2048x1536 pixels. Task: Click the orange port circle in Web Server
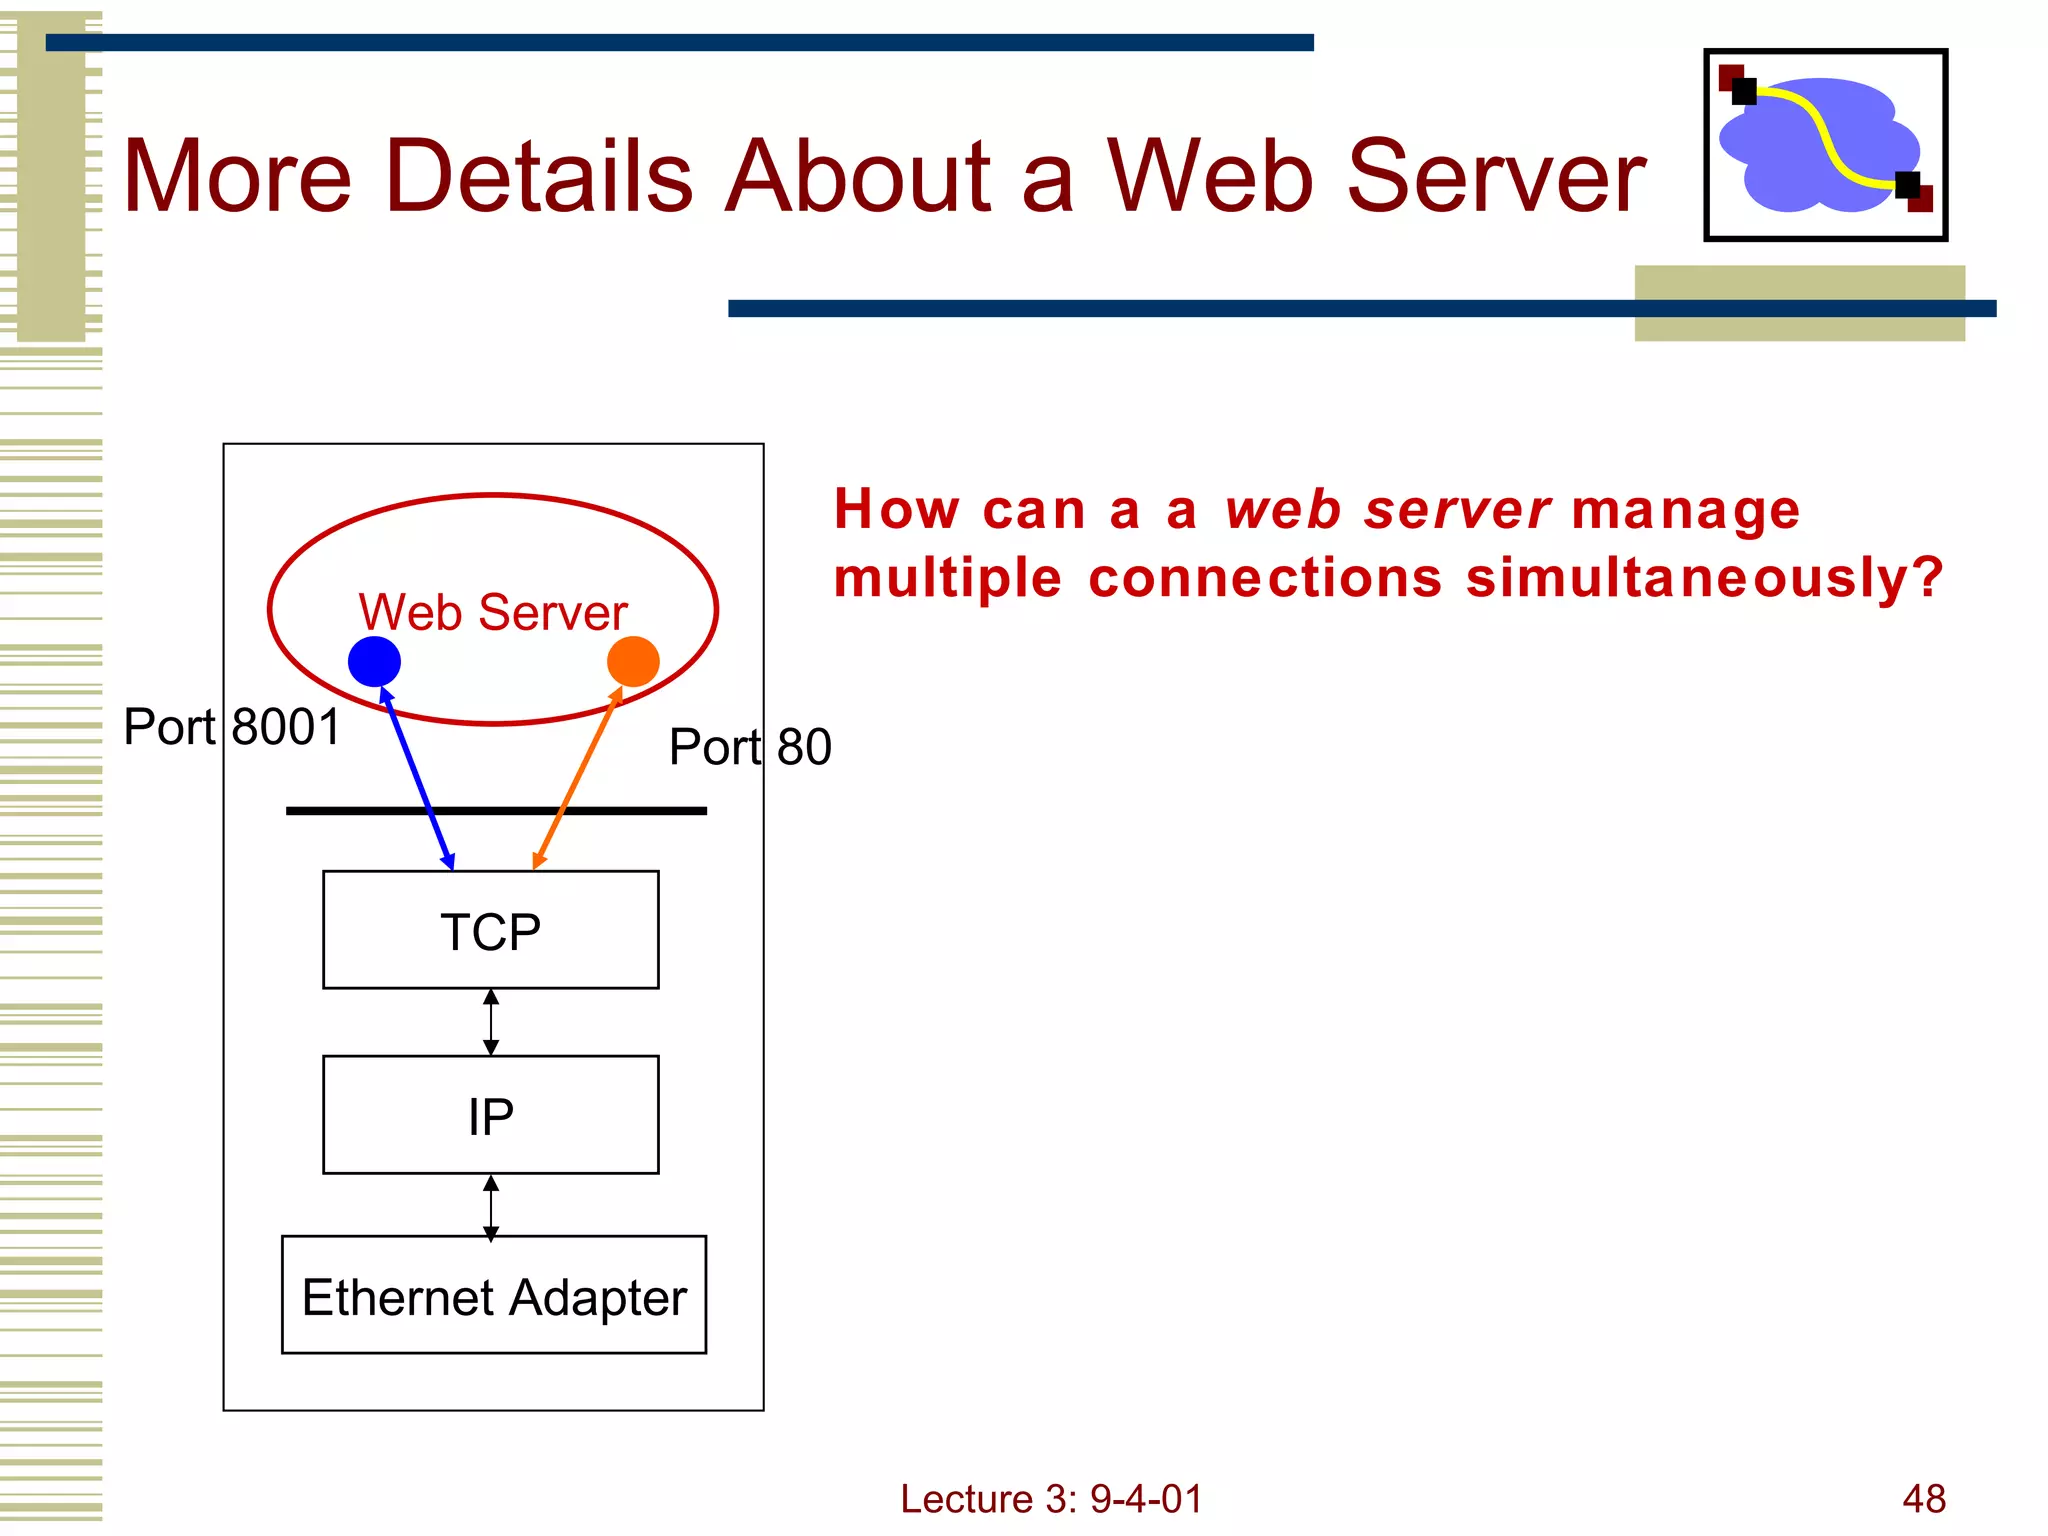click(x=633, y=661)
